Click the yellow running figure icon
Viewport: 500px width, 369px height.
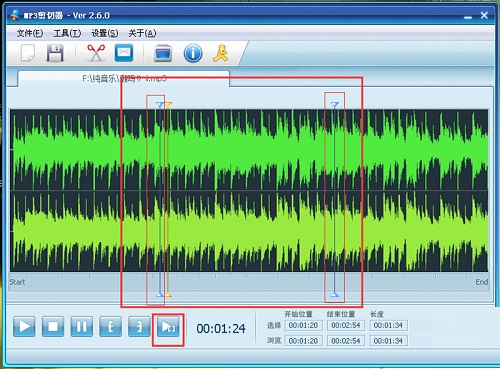click(220, 53)
